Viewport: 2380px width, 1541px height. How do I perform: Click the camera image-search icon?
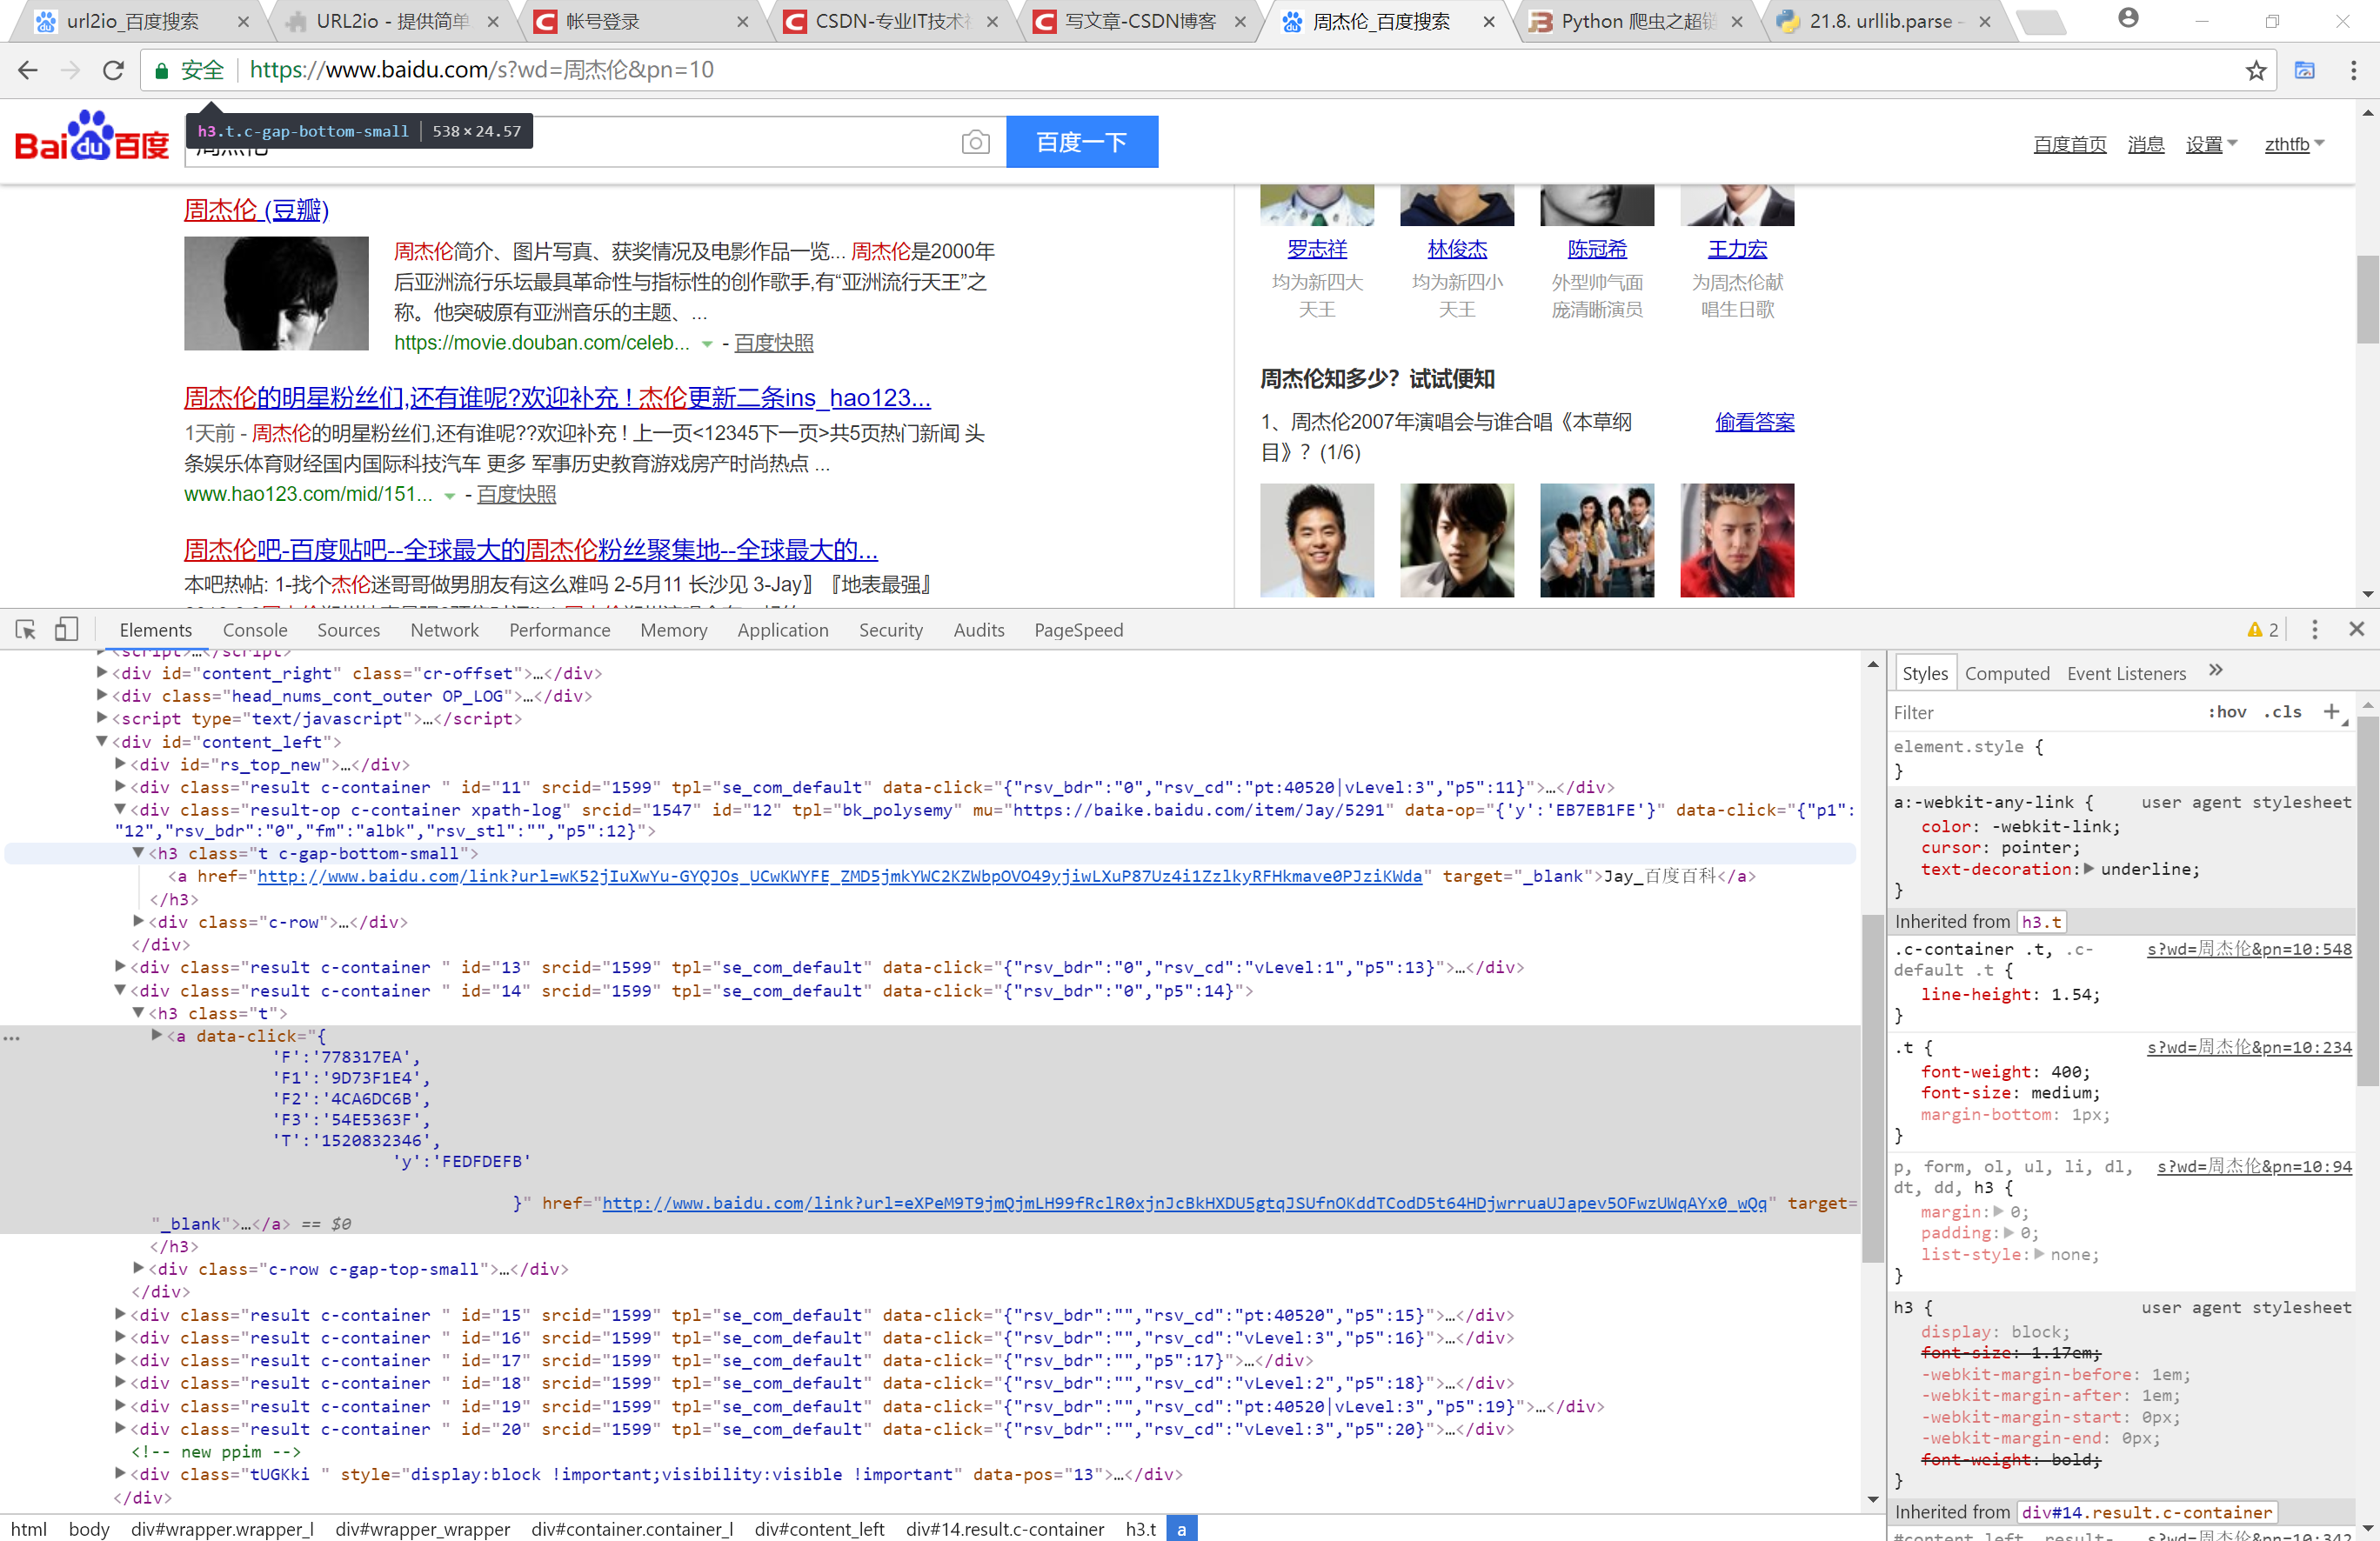pos(976,142)
